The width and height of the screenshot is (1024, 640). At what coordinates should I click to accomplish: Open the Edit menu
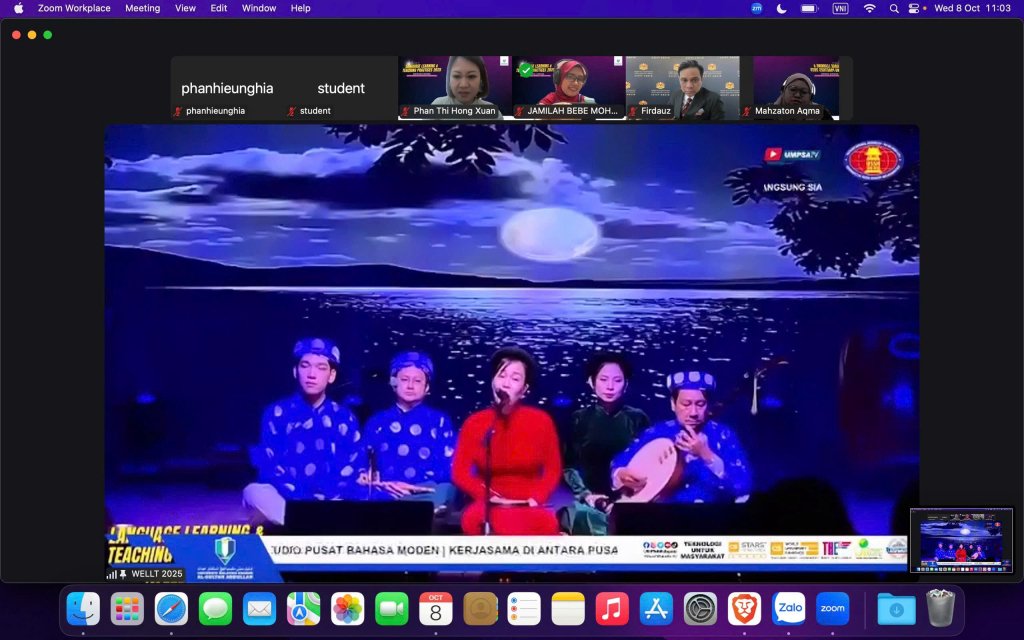pos(219,8)
